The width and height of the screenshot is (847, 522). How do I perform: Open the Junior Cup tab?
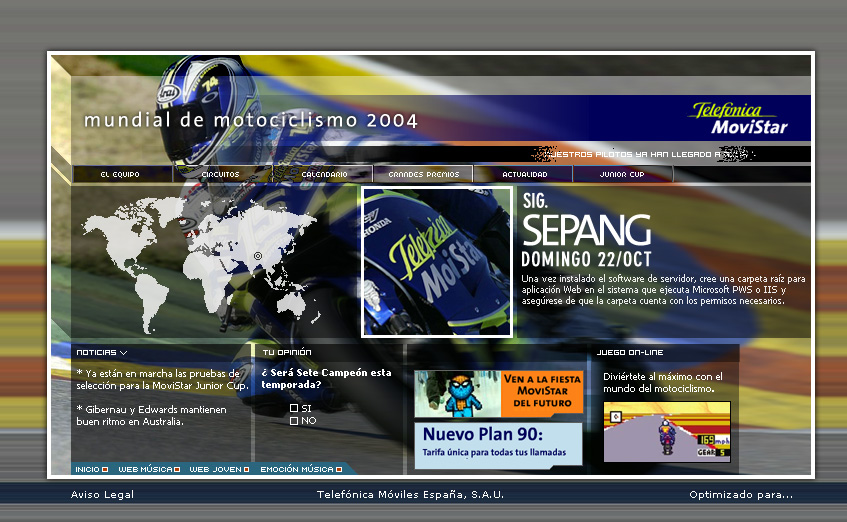point(623,174)
